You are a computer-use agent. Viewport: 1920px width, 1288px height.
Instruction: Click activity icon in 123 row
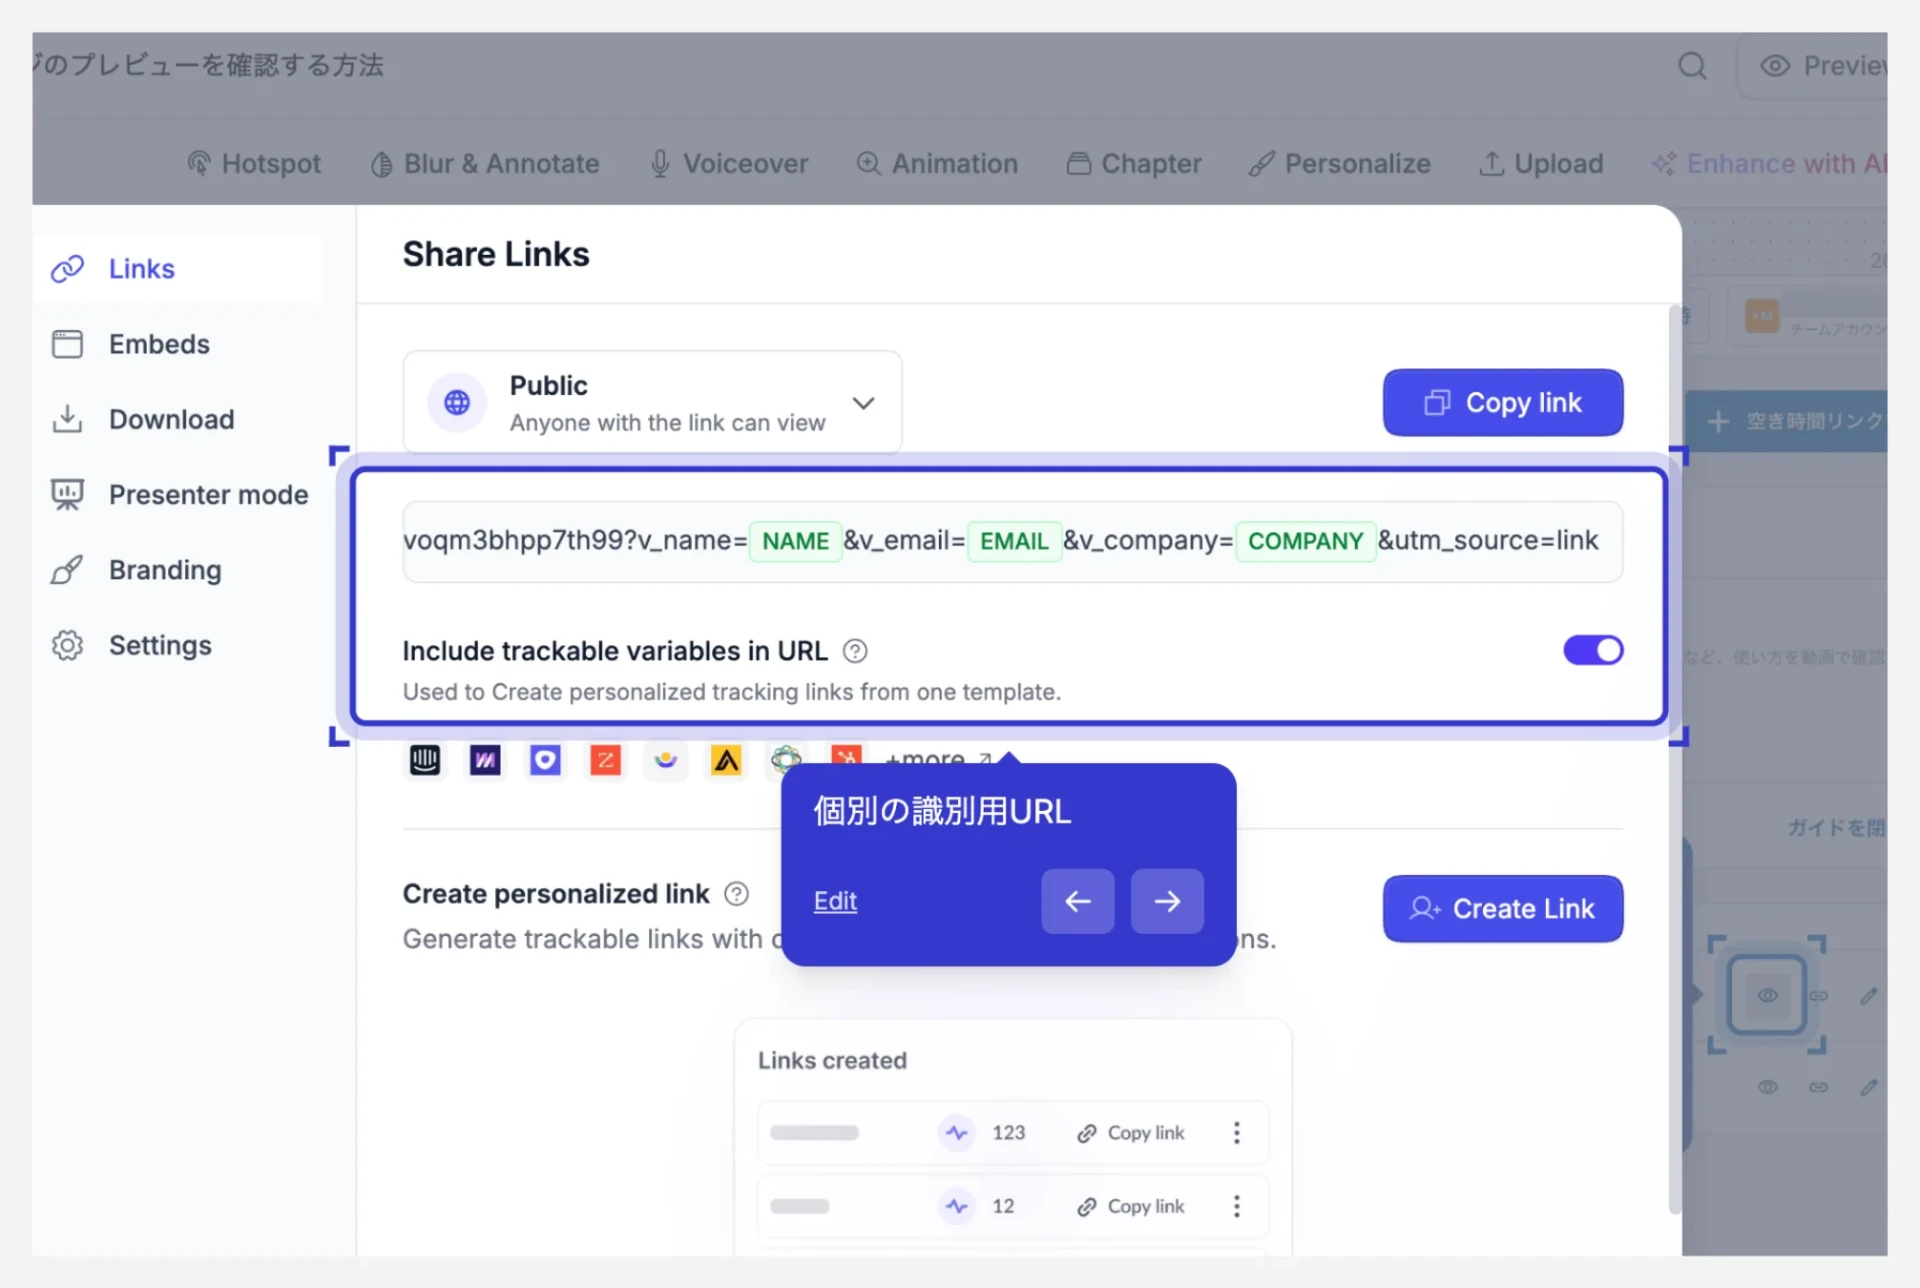click(x=957, y=1132)
